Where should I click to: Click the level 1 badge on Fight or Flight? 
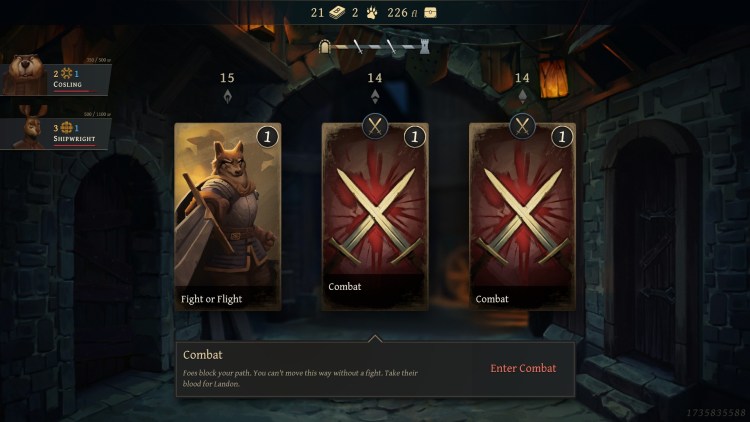267,137
